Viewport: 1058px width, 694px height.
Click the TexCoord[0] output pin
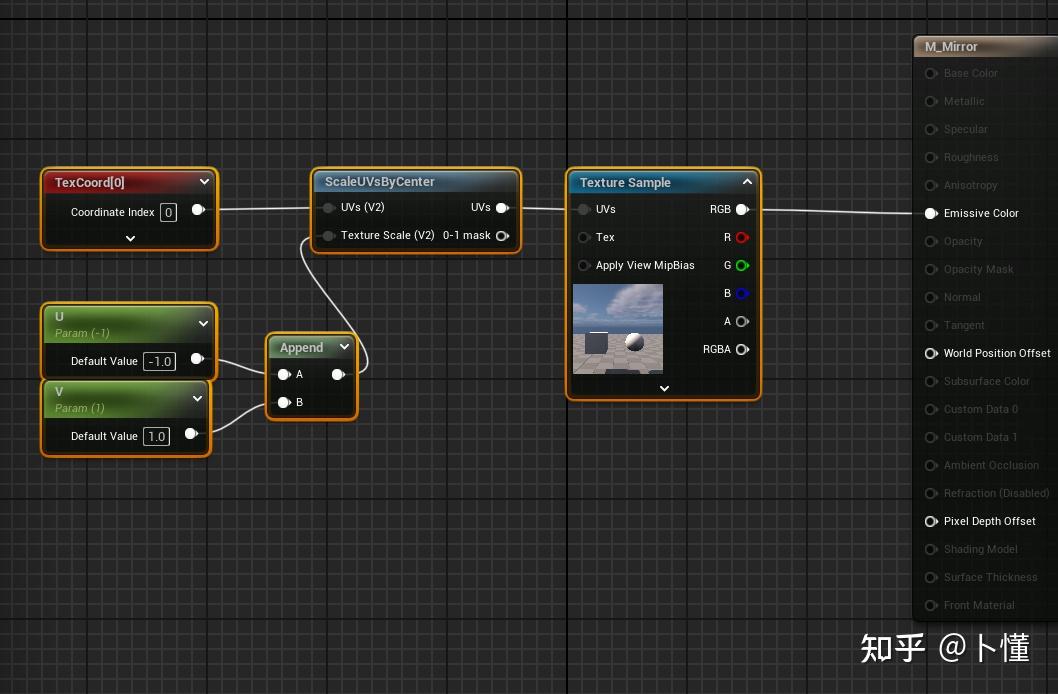[x=198, y=210]
